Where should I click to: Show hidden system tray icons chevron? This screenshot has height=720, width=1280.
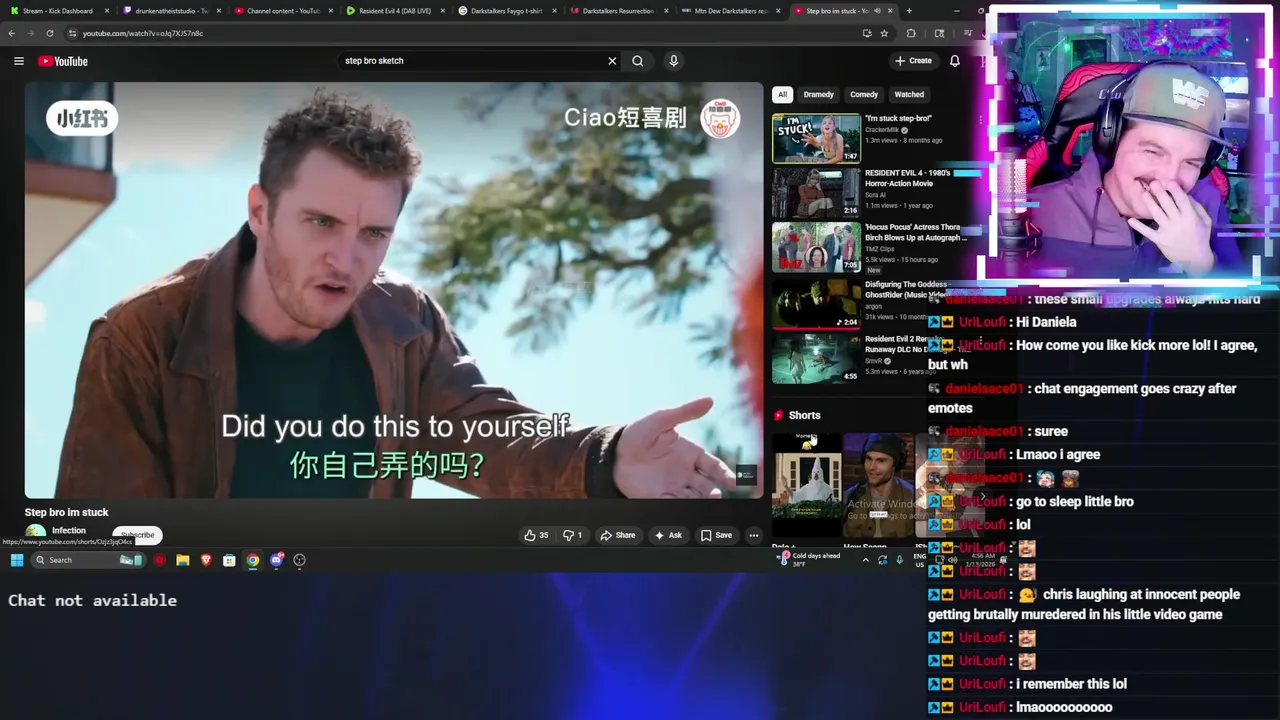click(x=865, y=560)
